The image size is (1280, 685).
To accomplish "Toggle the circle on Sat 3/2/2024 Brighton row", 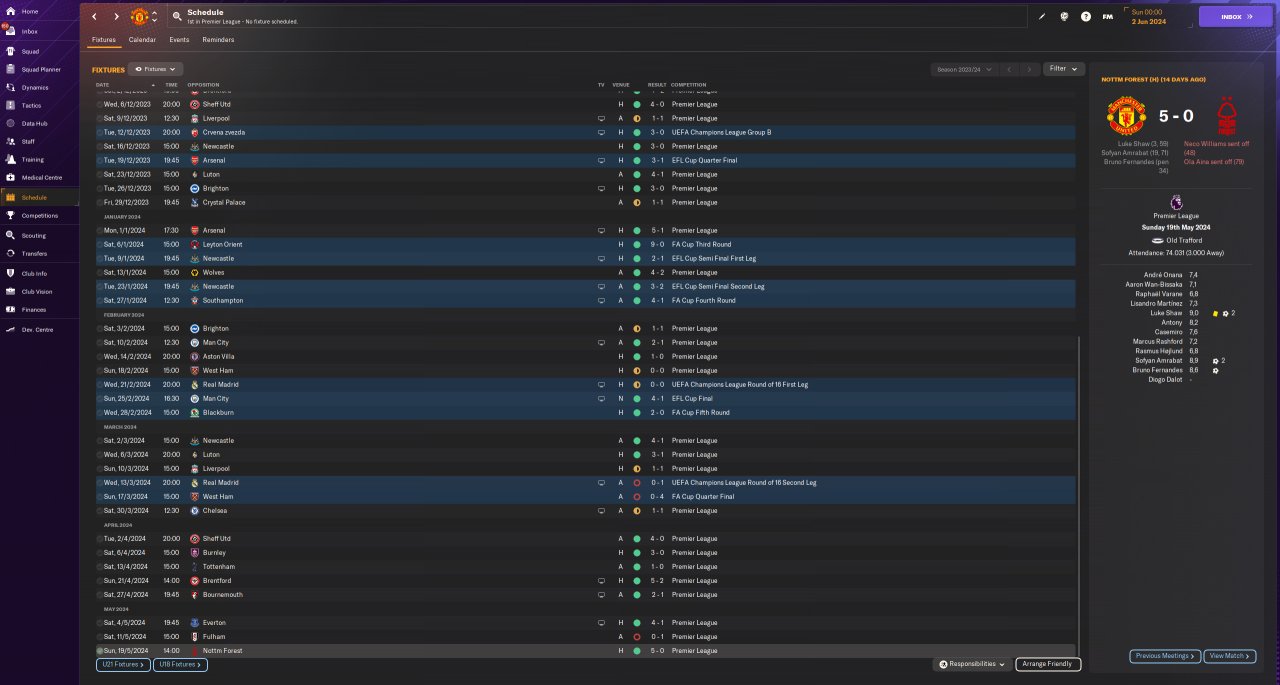I will click(100, 328).
